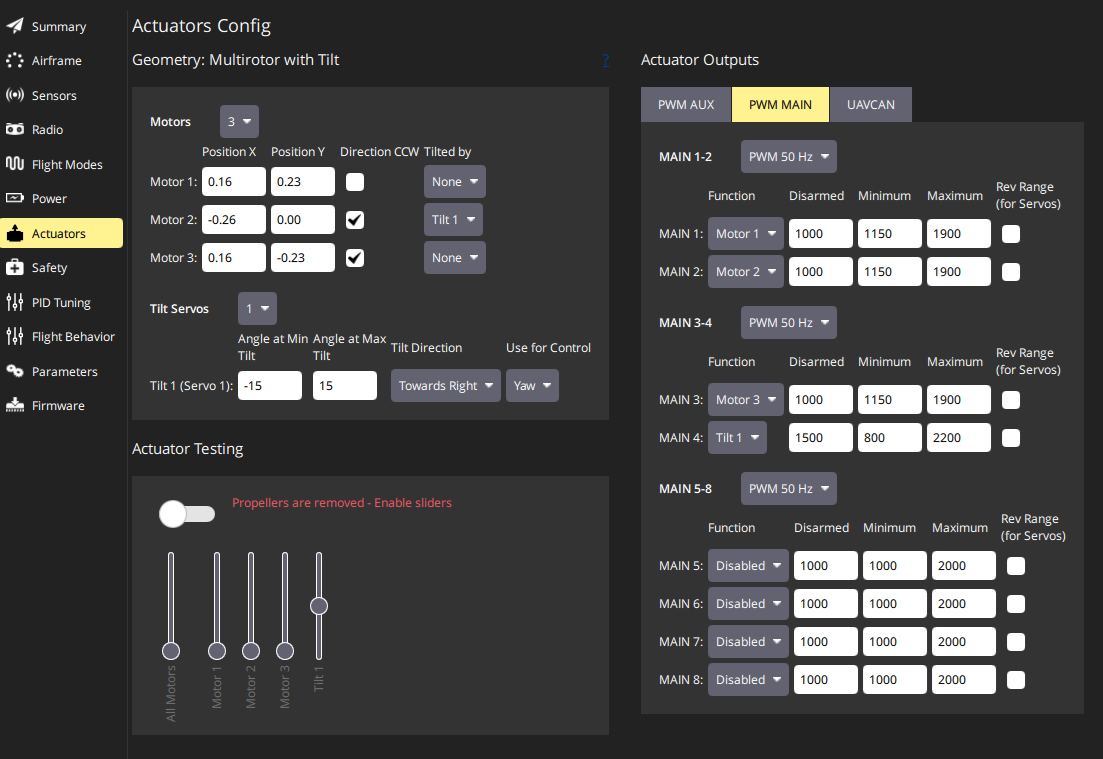
Task: Check Rev Range for MAIN 3
Action: 1011,400
